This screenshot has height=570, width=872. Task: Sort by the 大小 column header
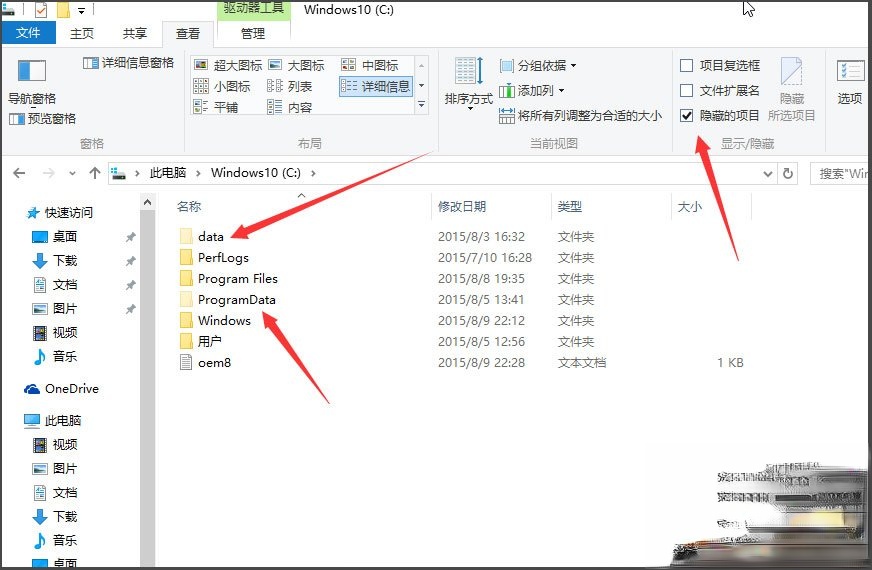(x=690, y=206)
